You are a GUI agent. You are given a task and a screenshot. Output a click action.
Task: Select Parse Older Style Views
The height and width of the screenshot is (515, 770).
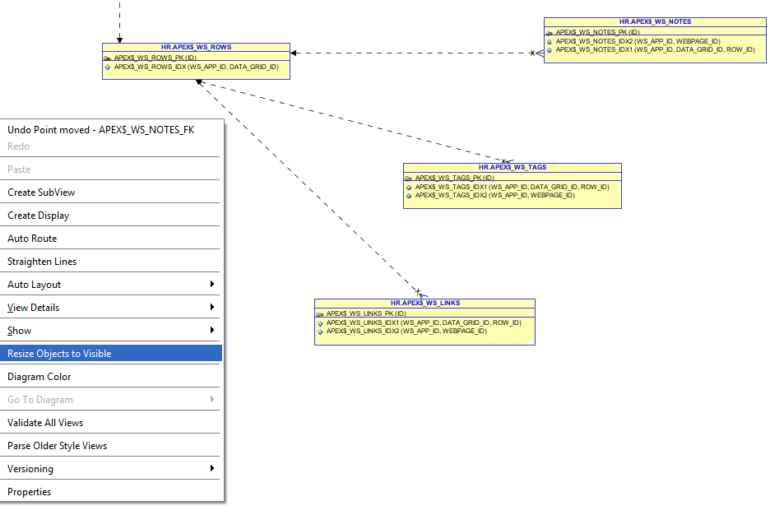click(111, 446)
